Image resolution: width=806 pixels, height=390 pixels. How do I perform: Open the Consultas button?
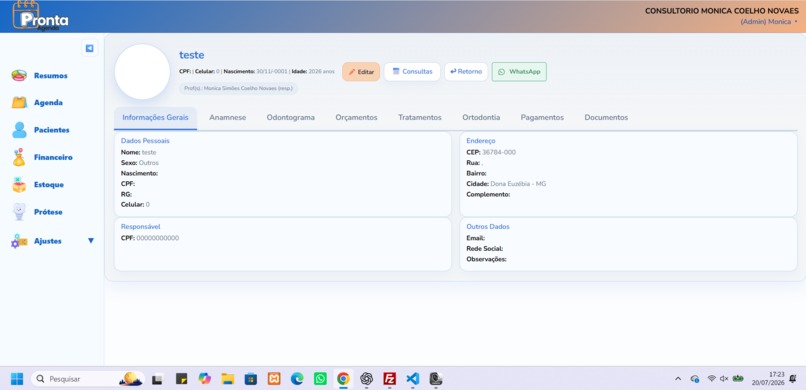[412, 71]
